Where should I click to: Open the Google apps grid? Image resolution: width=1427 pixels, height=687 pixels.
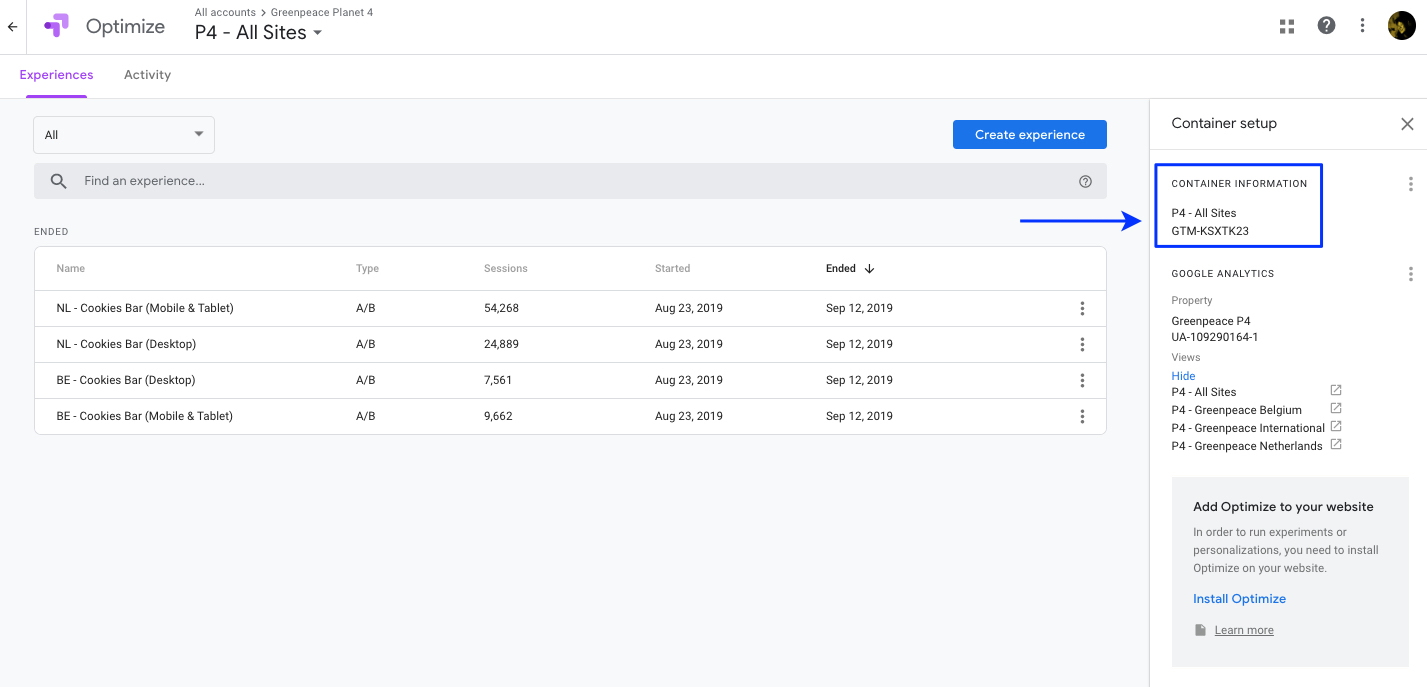click(1287, 26)
